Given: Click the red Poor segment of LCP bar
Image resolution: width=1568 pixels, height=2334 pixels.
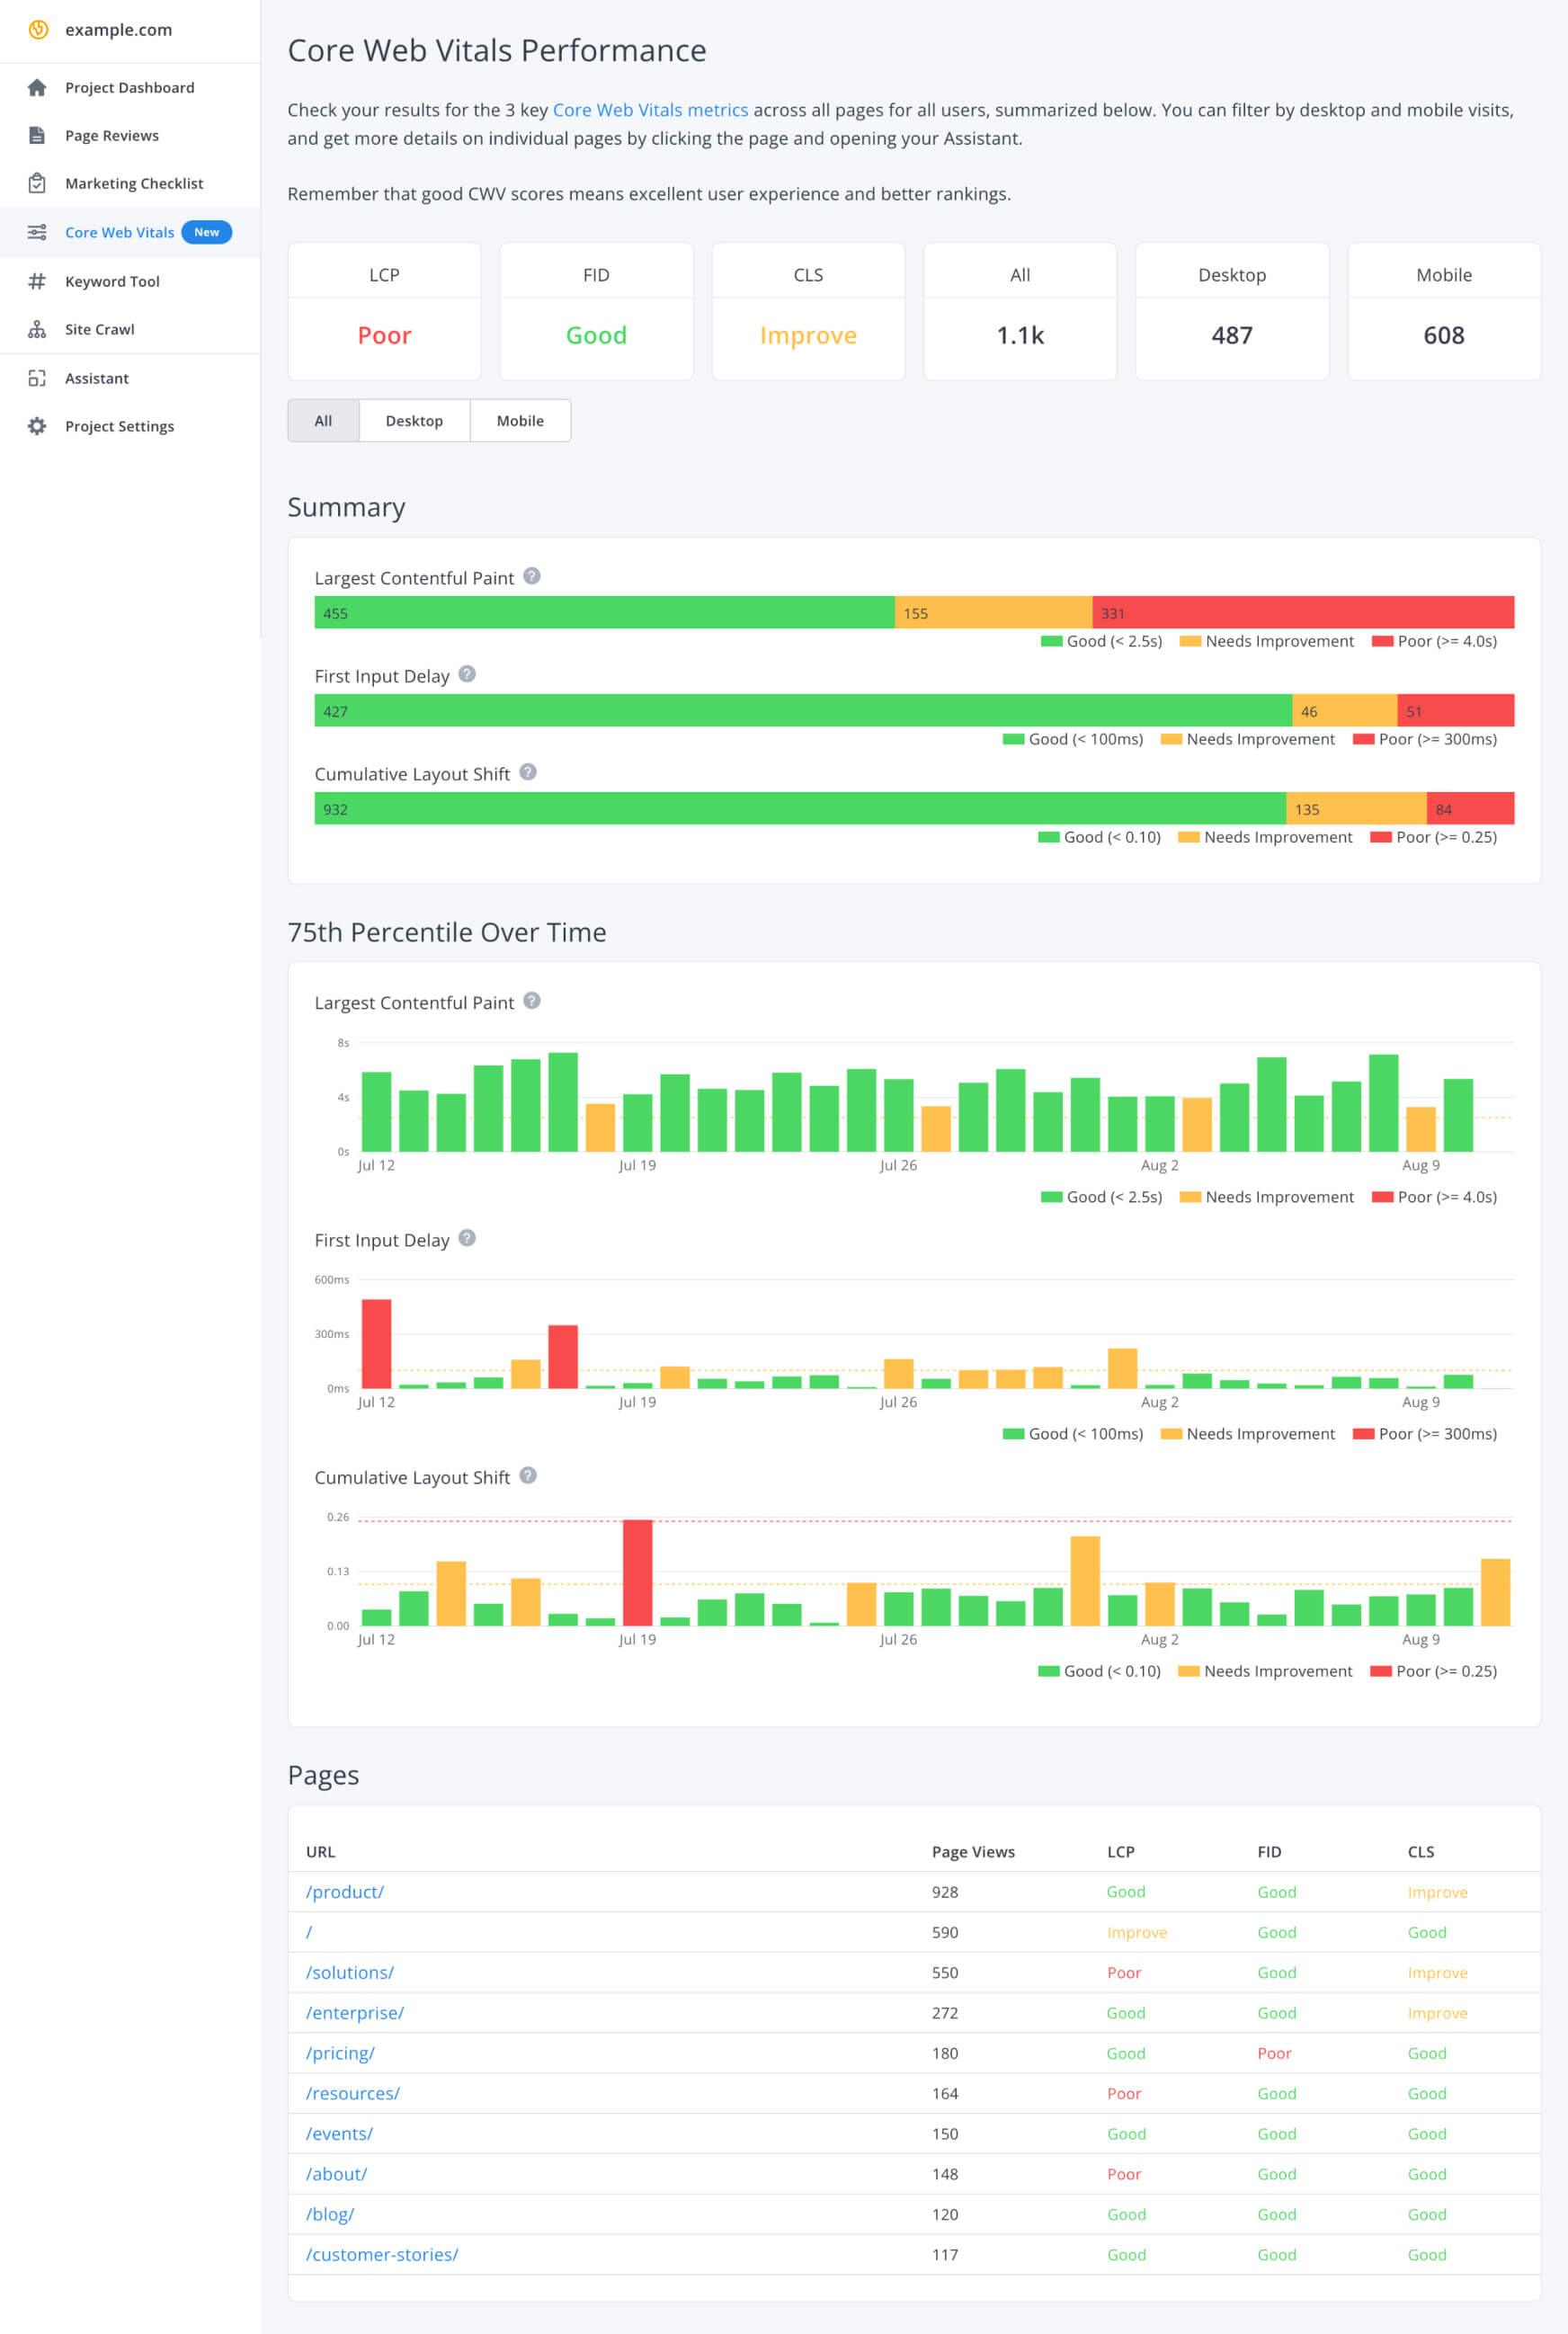Looking at the screenshot, I should pyautogui.click(x=1302, y=613).
